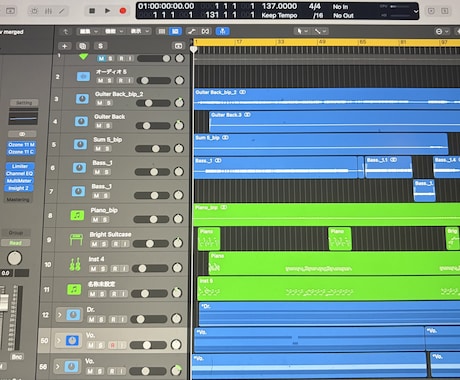Open the Mixer toolbar icon
460x380 pixels.
tap(48, 11)
